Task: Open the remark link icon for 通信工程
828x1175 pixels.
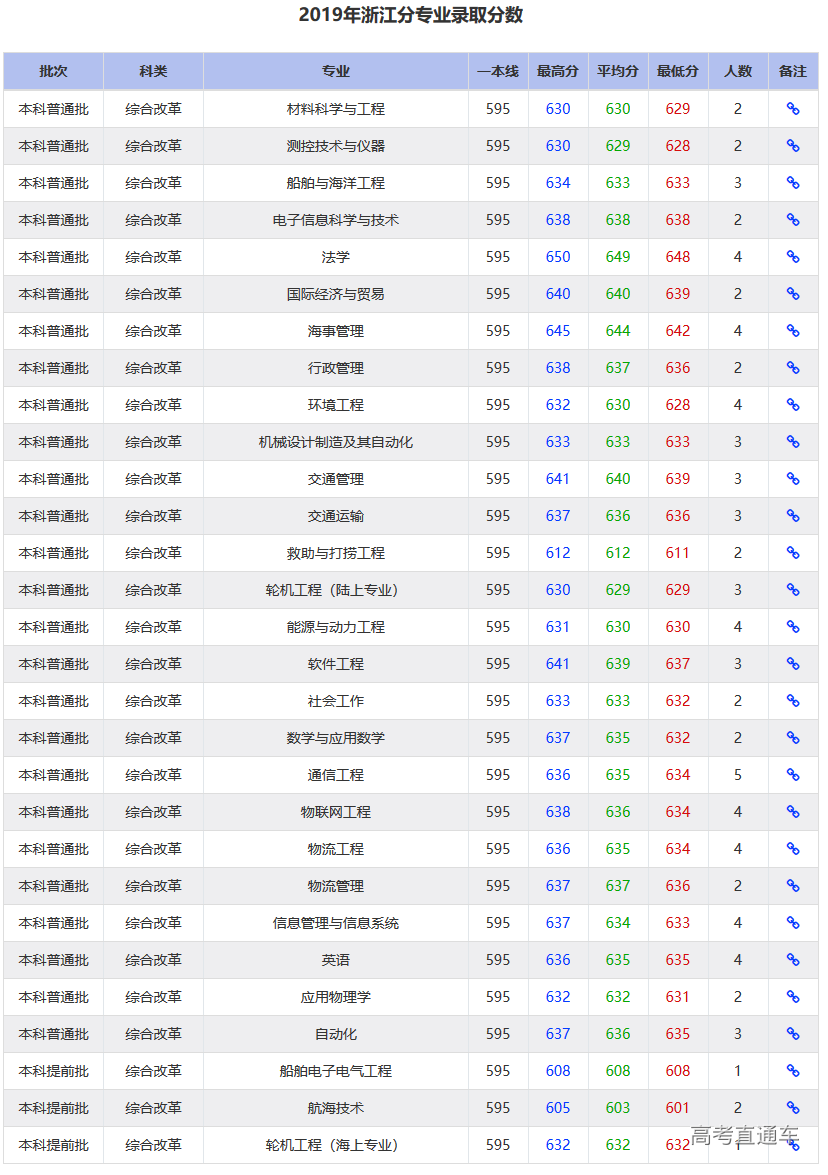Action: pyautogui.click(x=792, y=775)
